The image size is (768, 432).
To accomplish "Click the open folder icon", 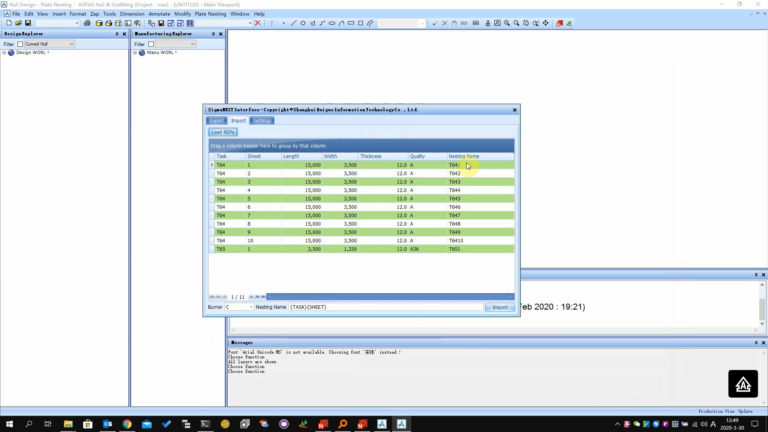I will 18,23.
